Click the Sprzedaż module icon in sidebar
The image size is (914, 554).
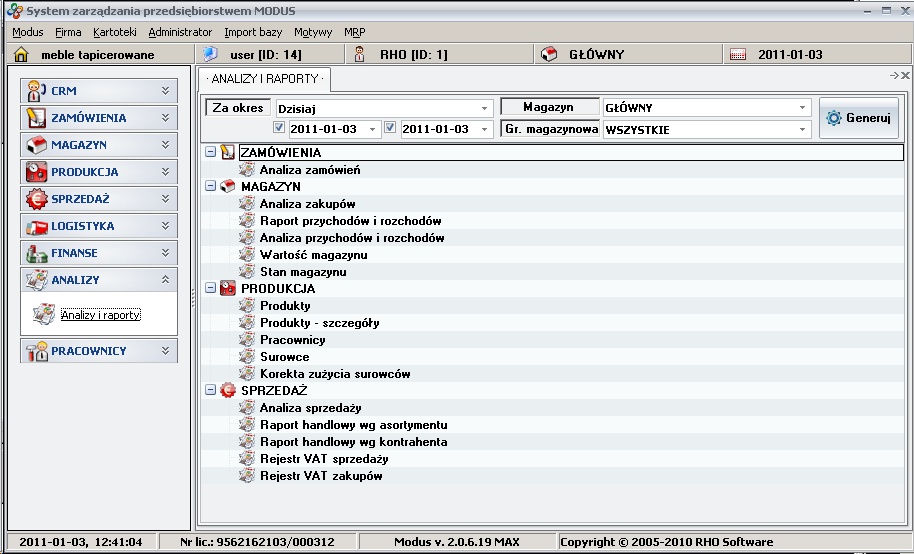tap(36, 199)
